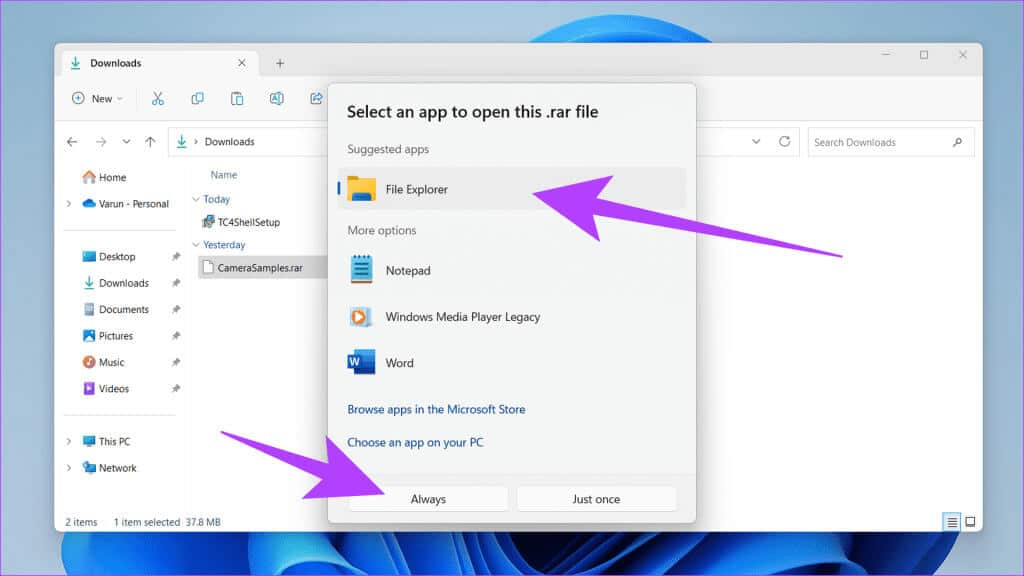Go up one folder level
The height and width of the screenshot is (576, 1024).
tap(150, 142)
